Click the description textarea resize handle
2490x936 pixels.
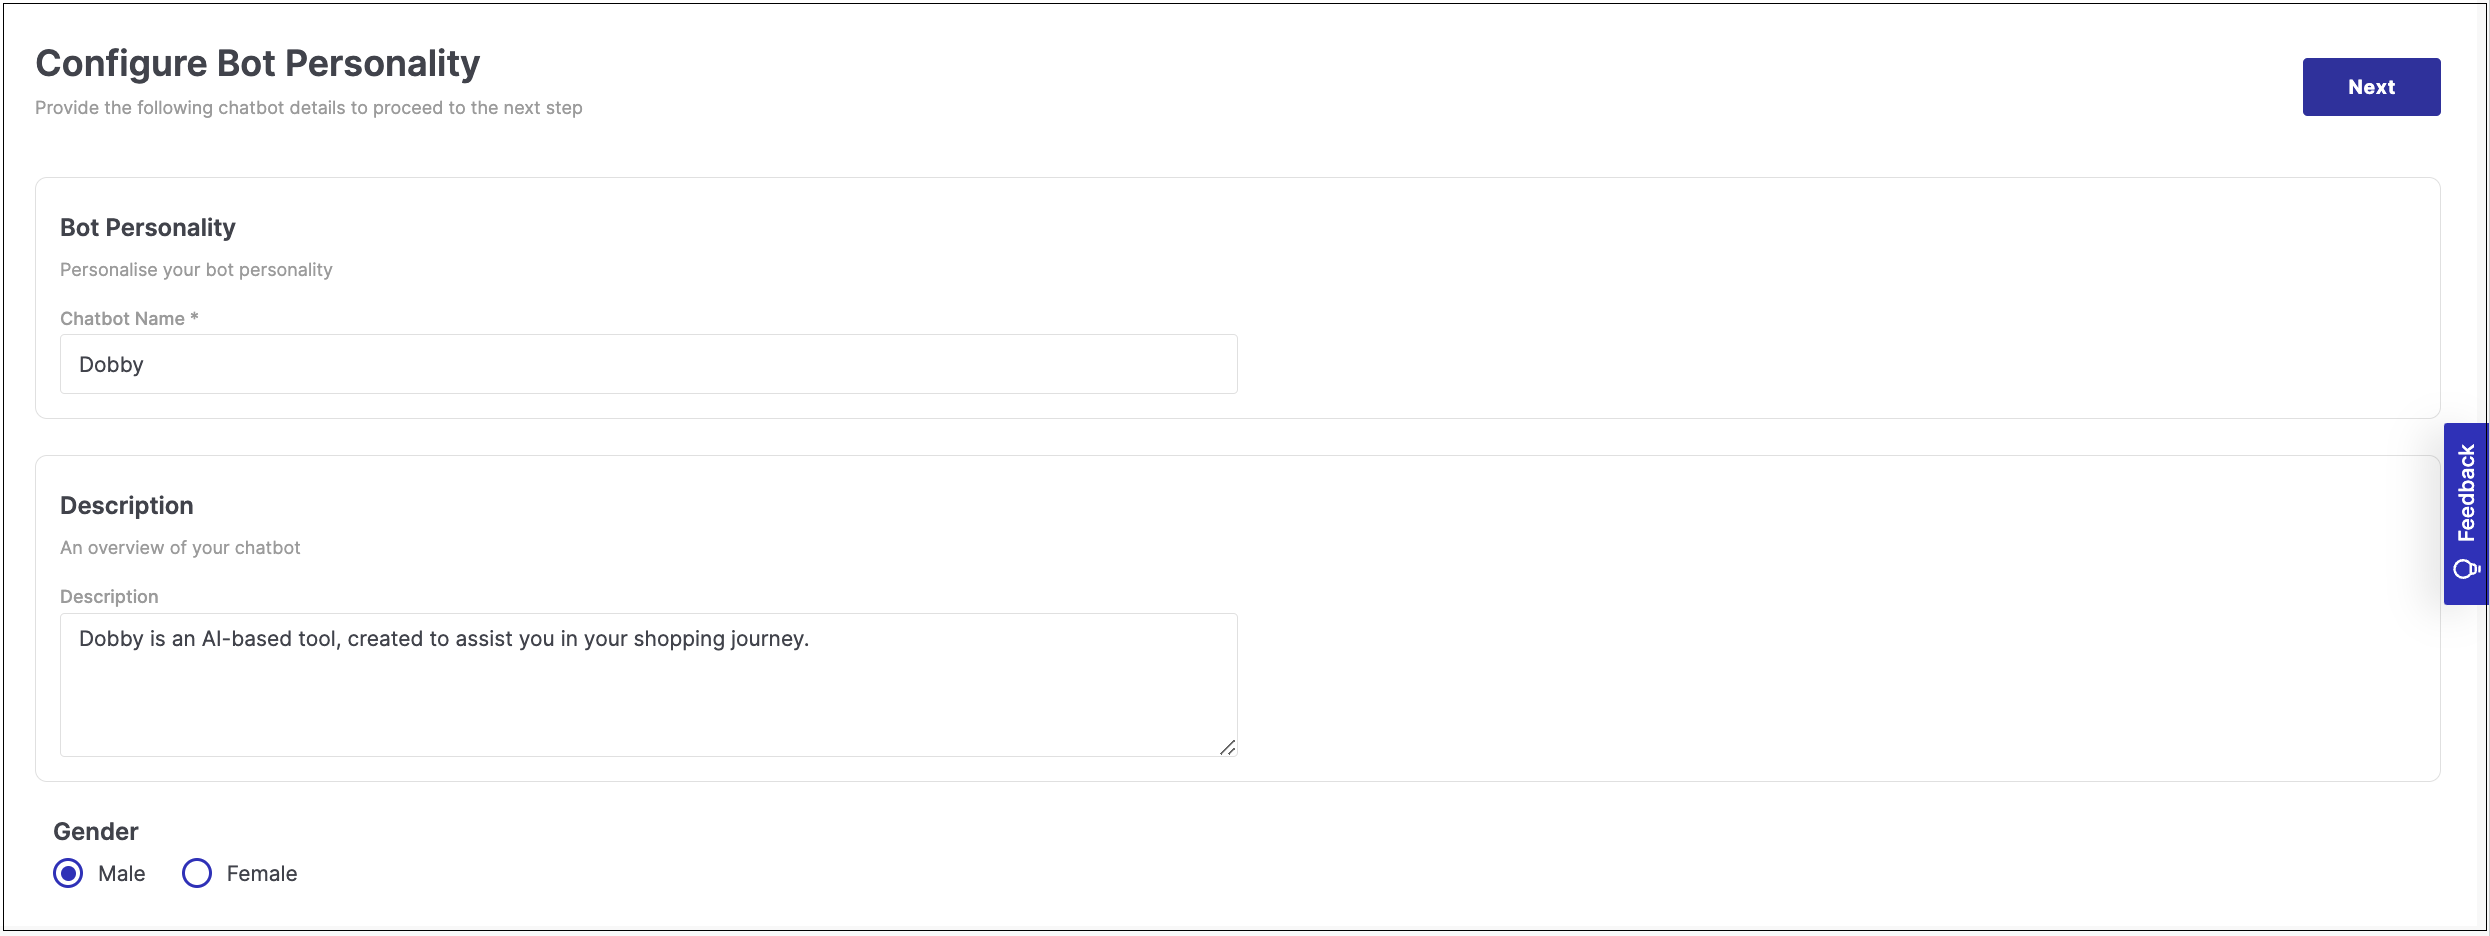coord(1227,746)
